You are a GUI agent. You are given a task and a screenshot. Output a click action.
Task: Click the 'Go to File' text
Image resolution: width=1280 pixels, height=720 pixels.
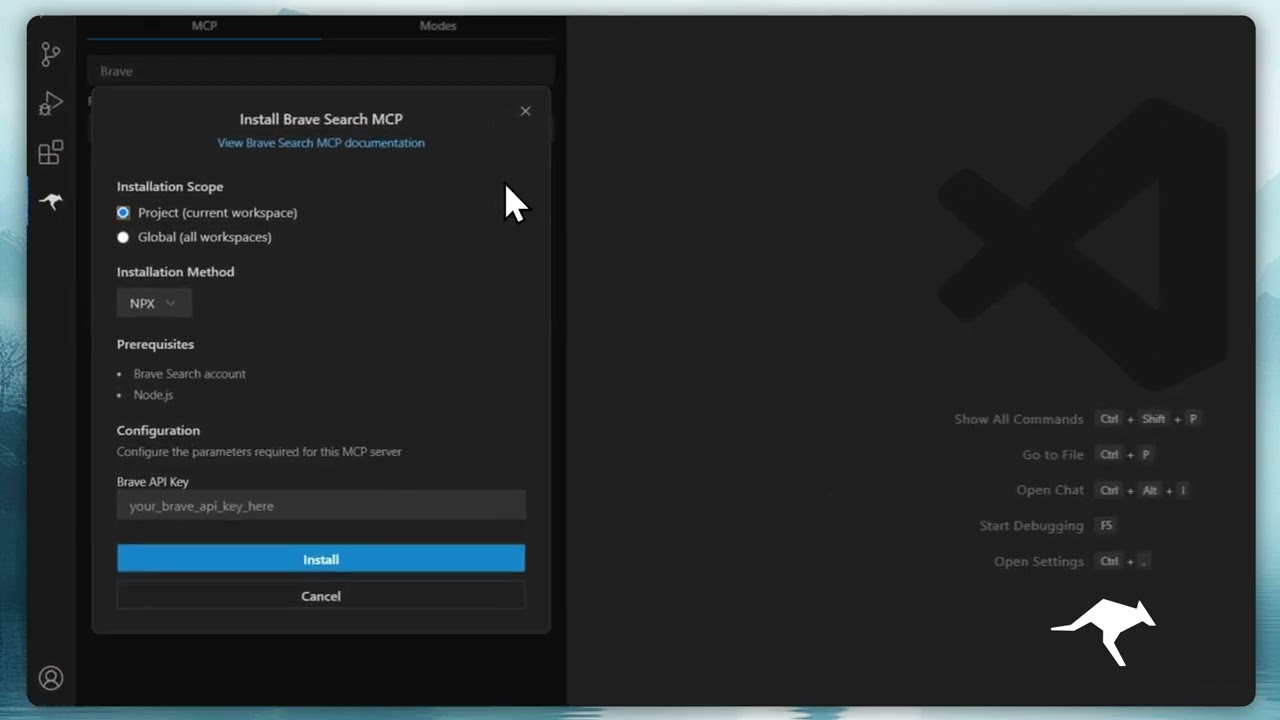(1053, 454)
